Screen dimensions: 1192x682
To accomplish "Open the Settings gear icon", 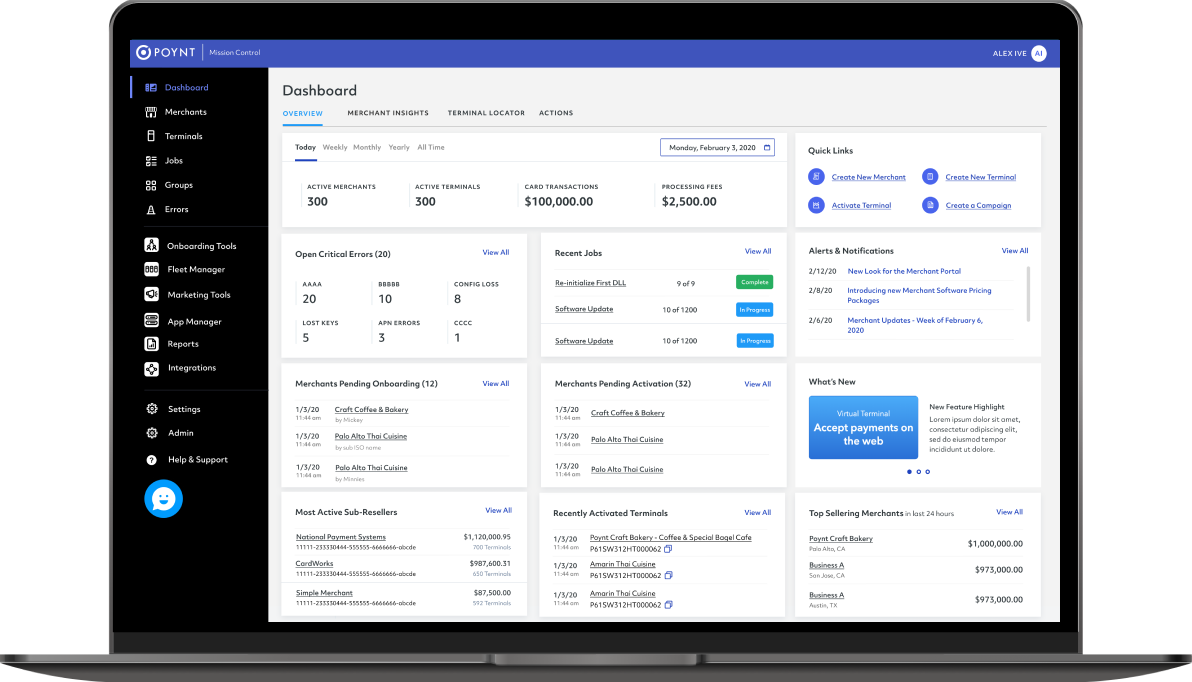I will 152,409.
